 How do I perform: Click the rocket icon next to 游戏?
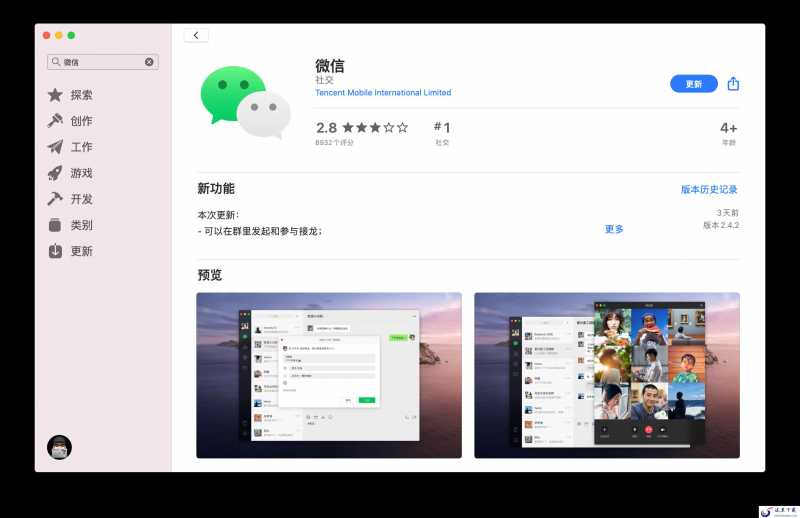(x=55, y=173)
